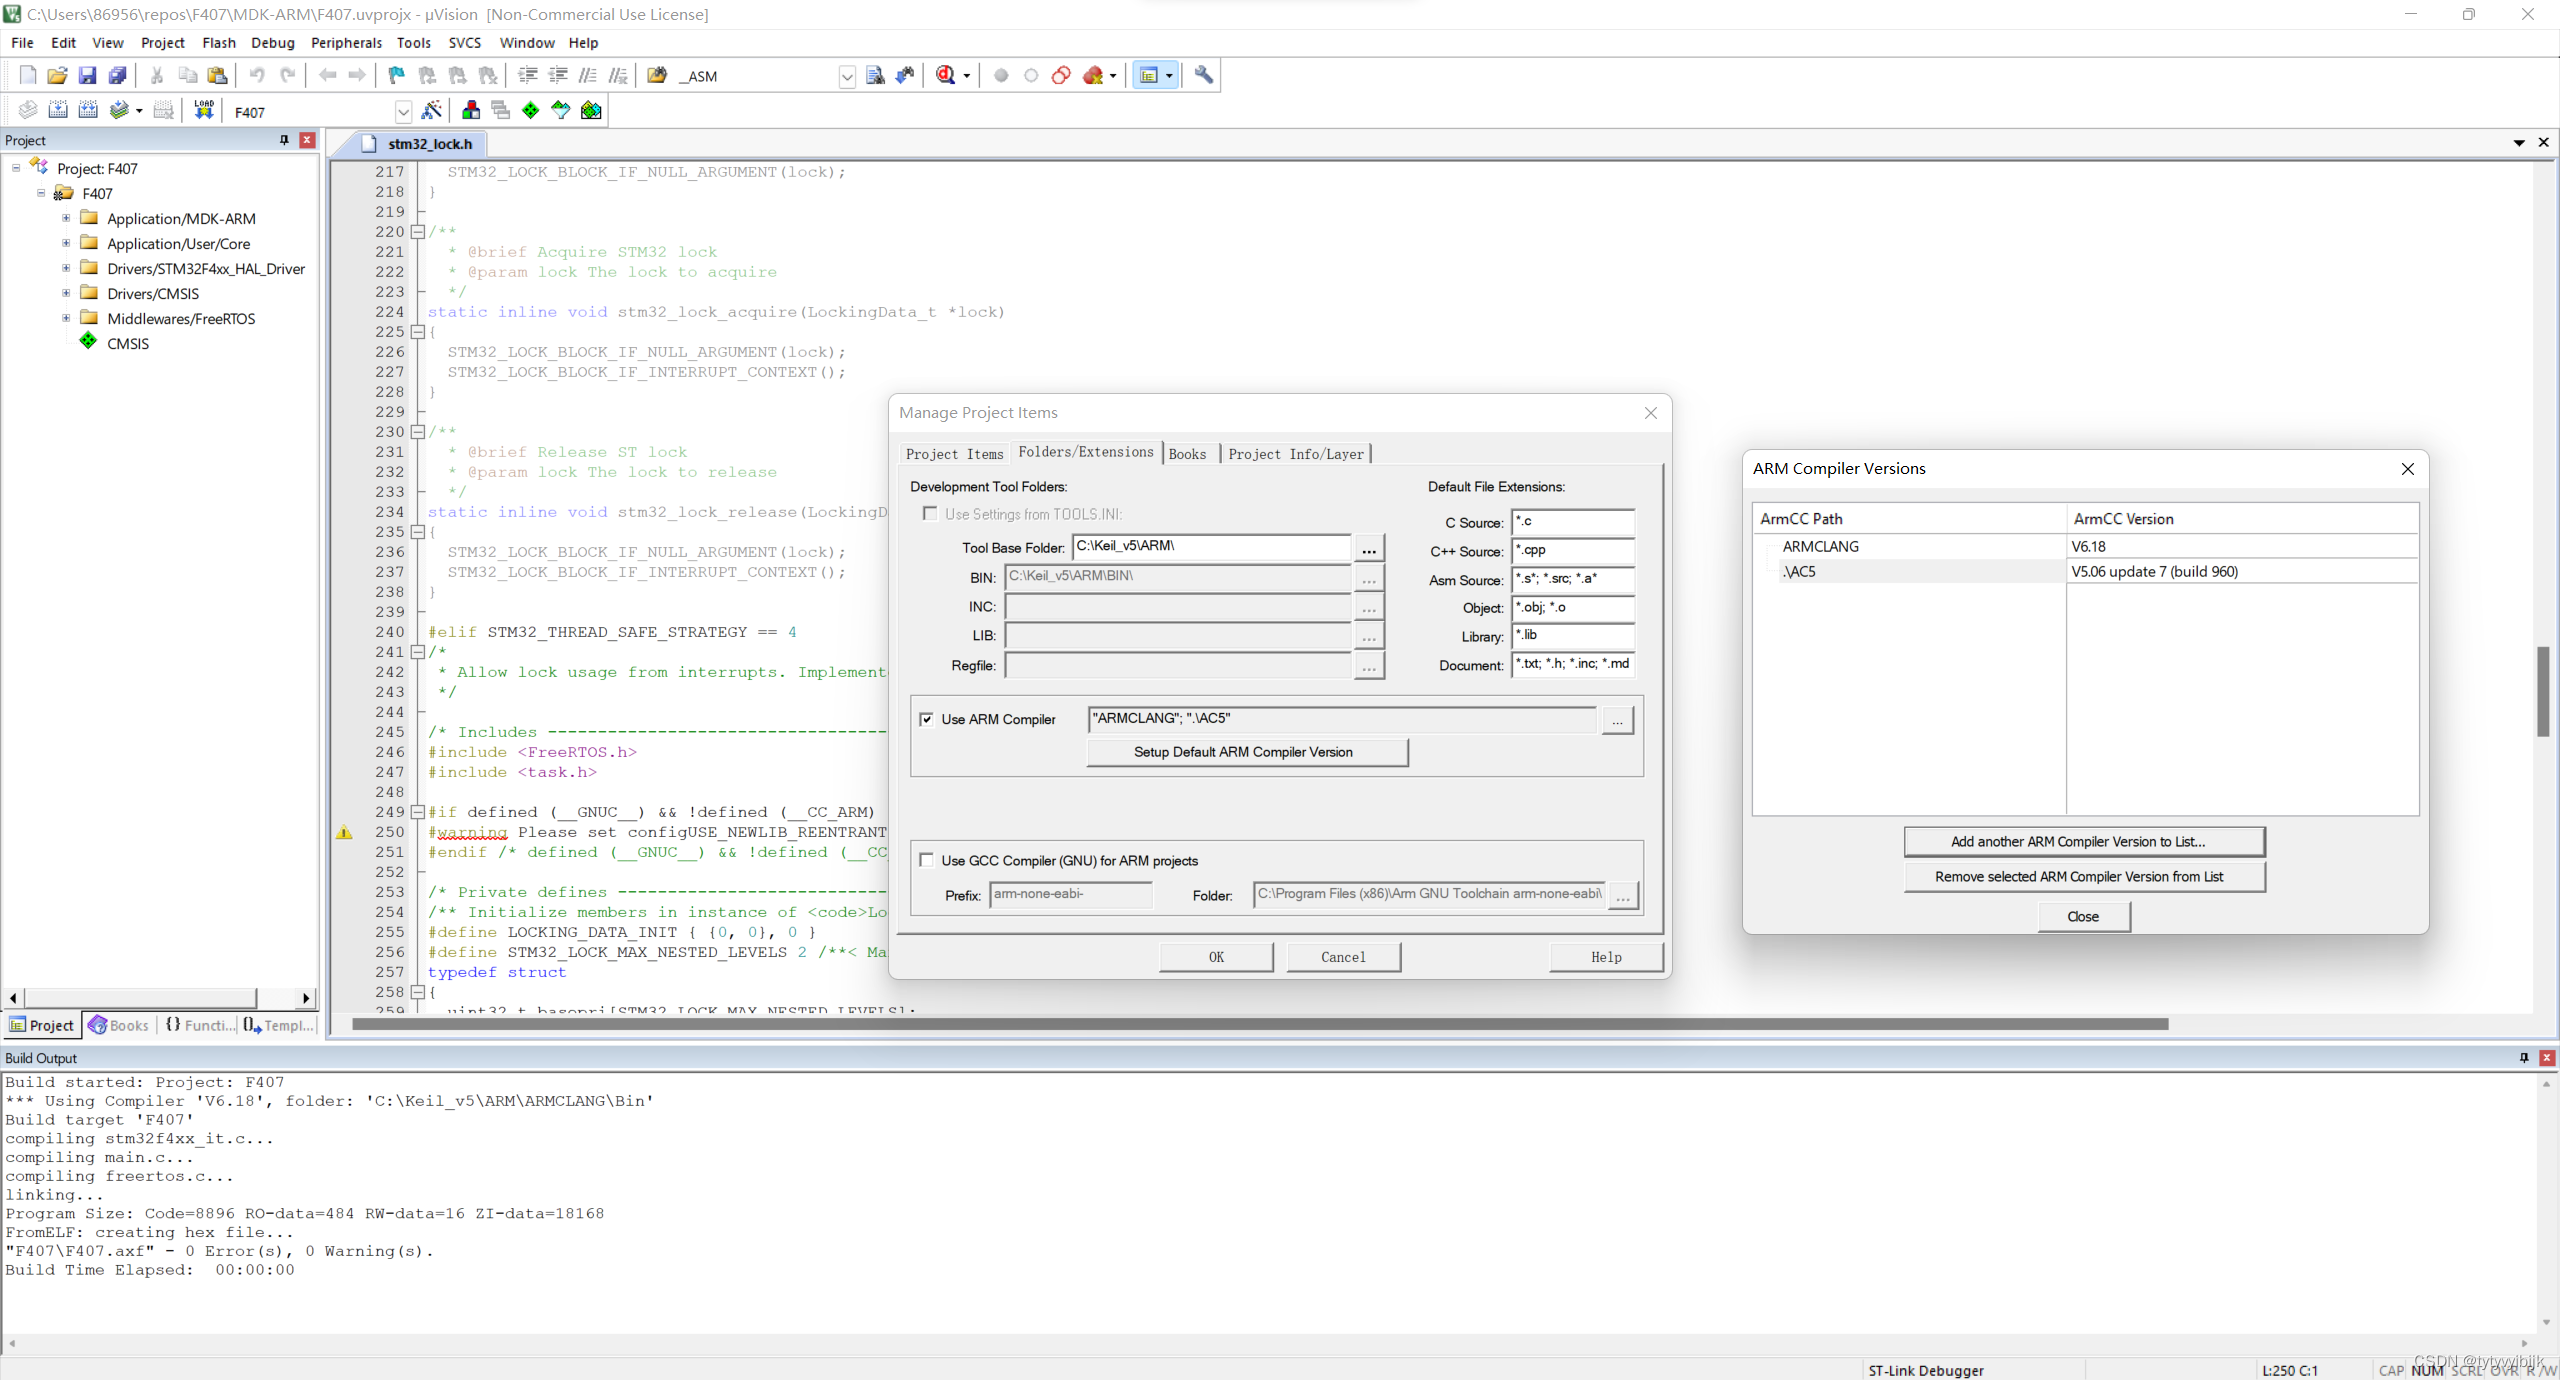Switch to the Project Info/Layer tab
Screen dimensions: 2560x1380
1295,454
